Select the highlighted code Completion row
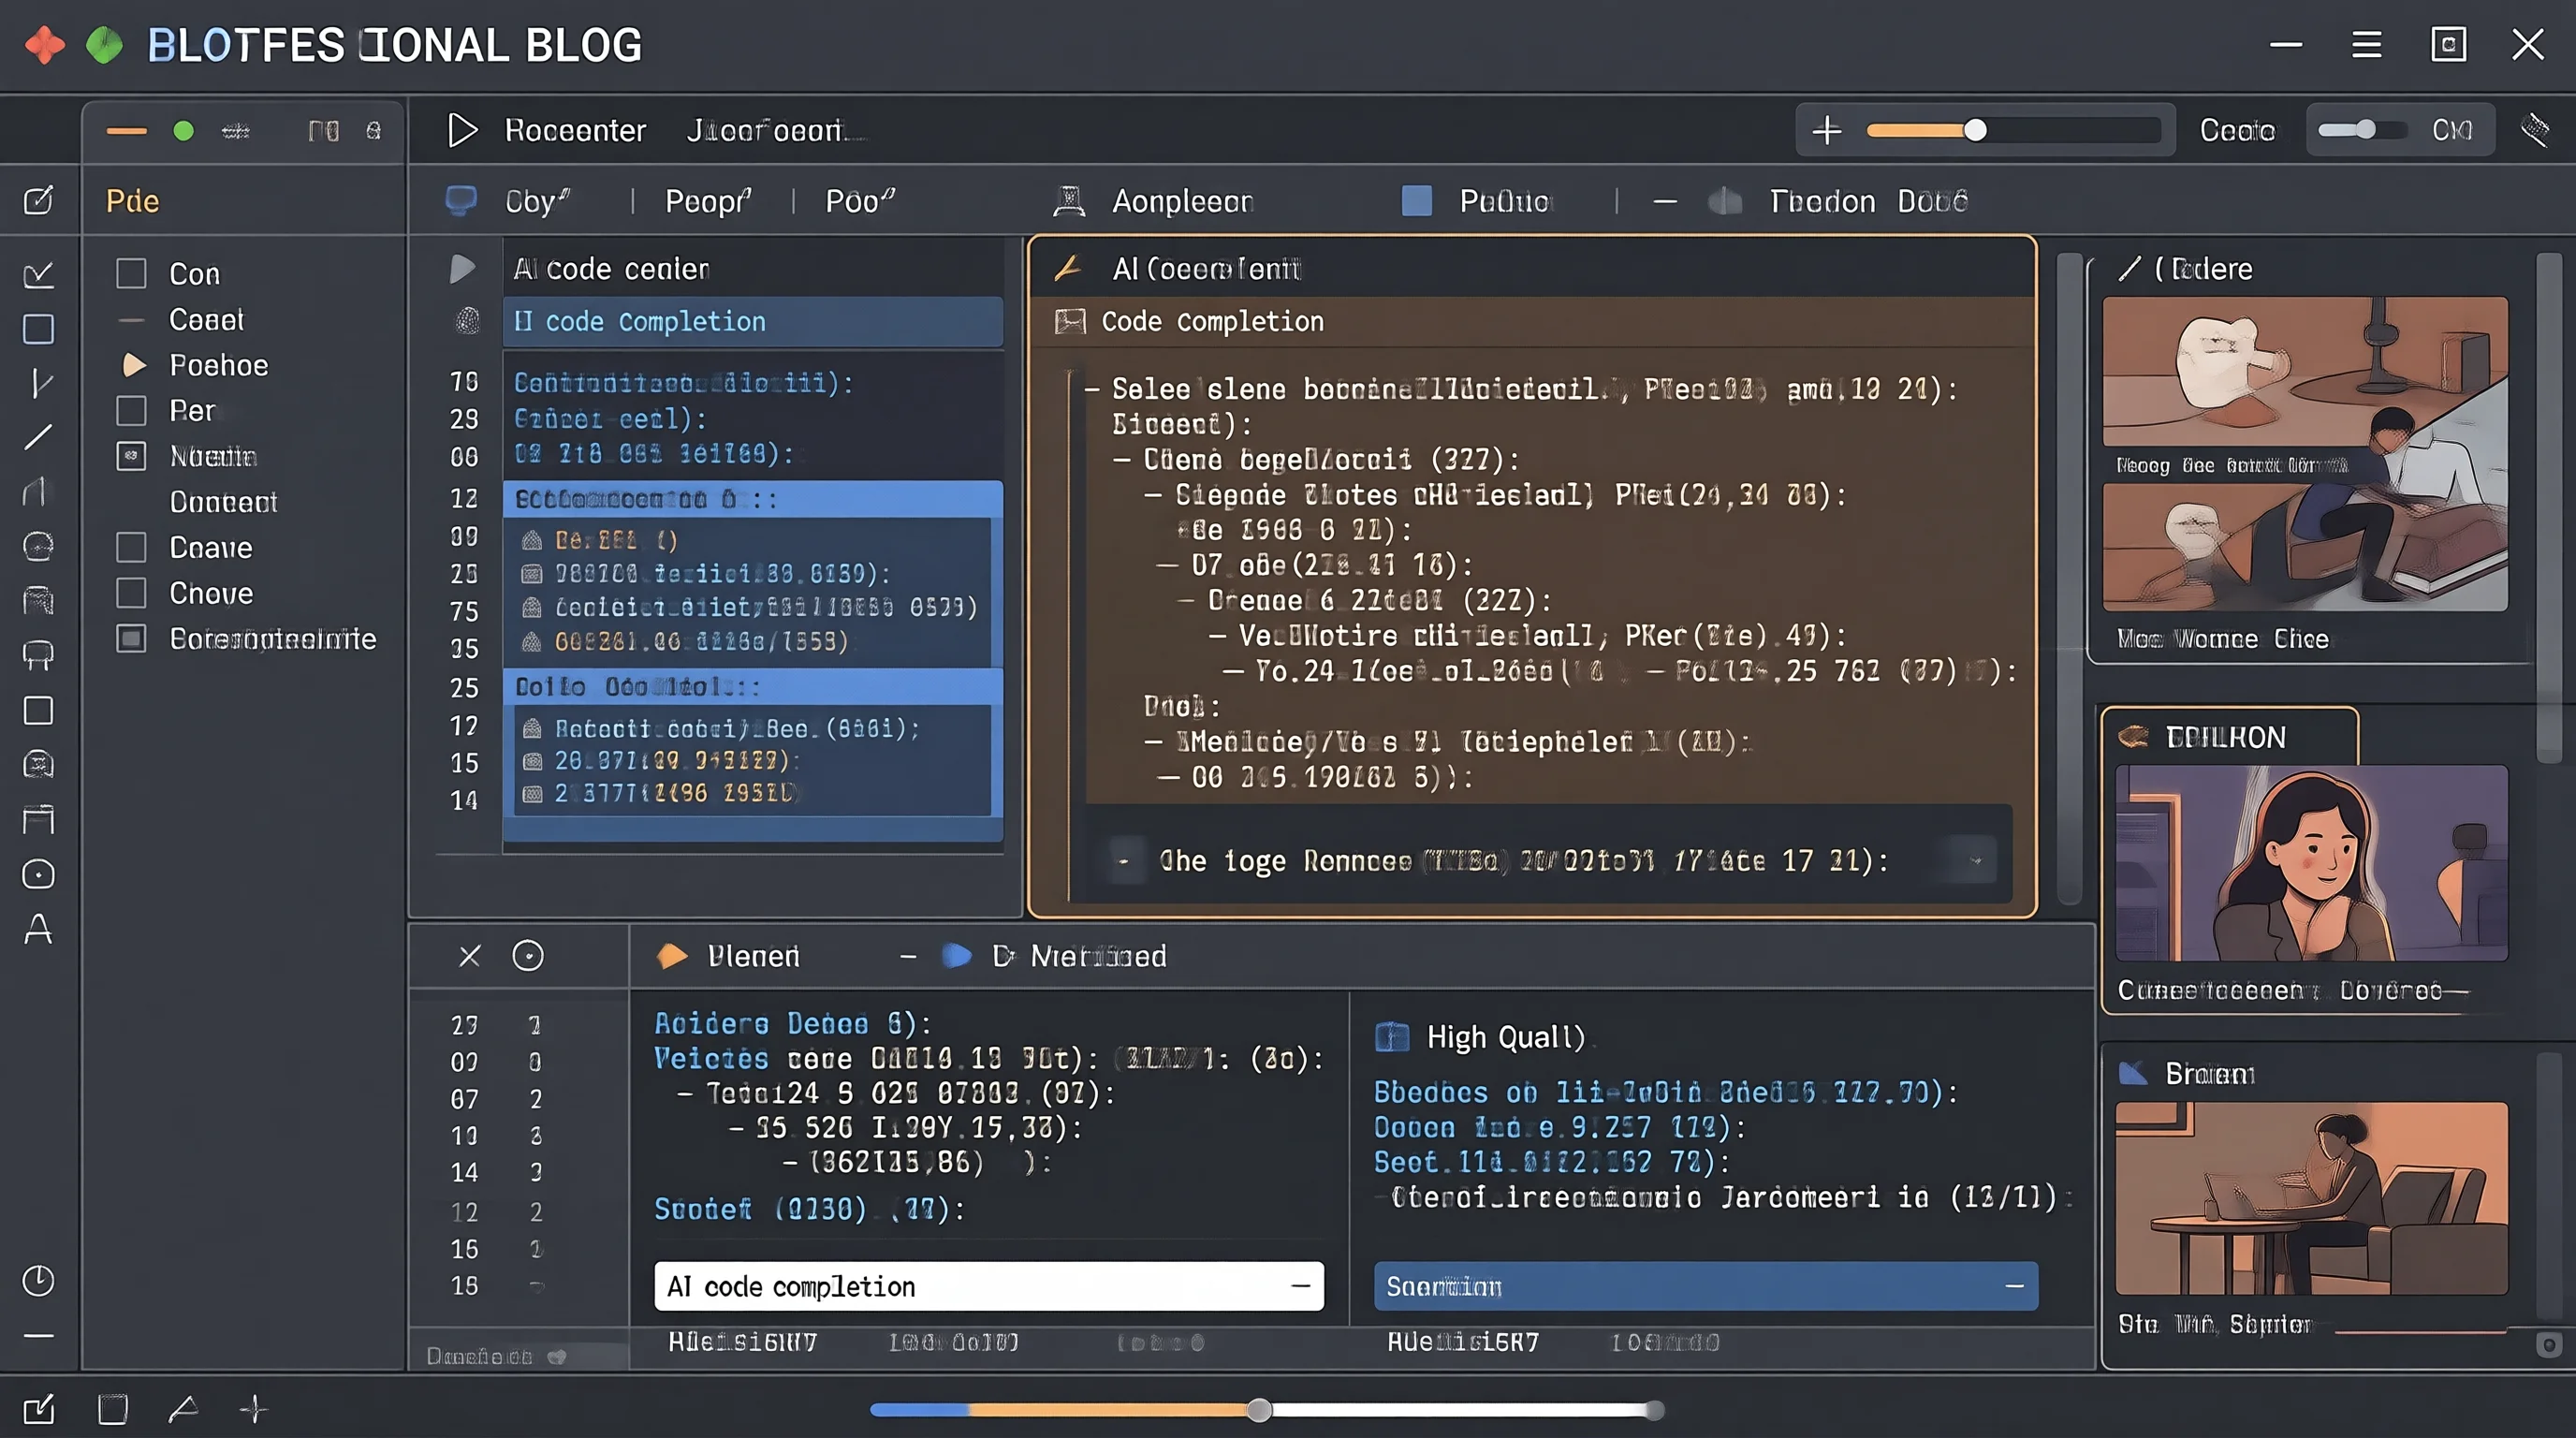 [753, 321]
